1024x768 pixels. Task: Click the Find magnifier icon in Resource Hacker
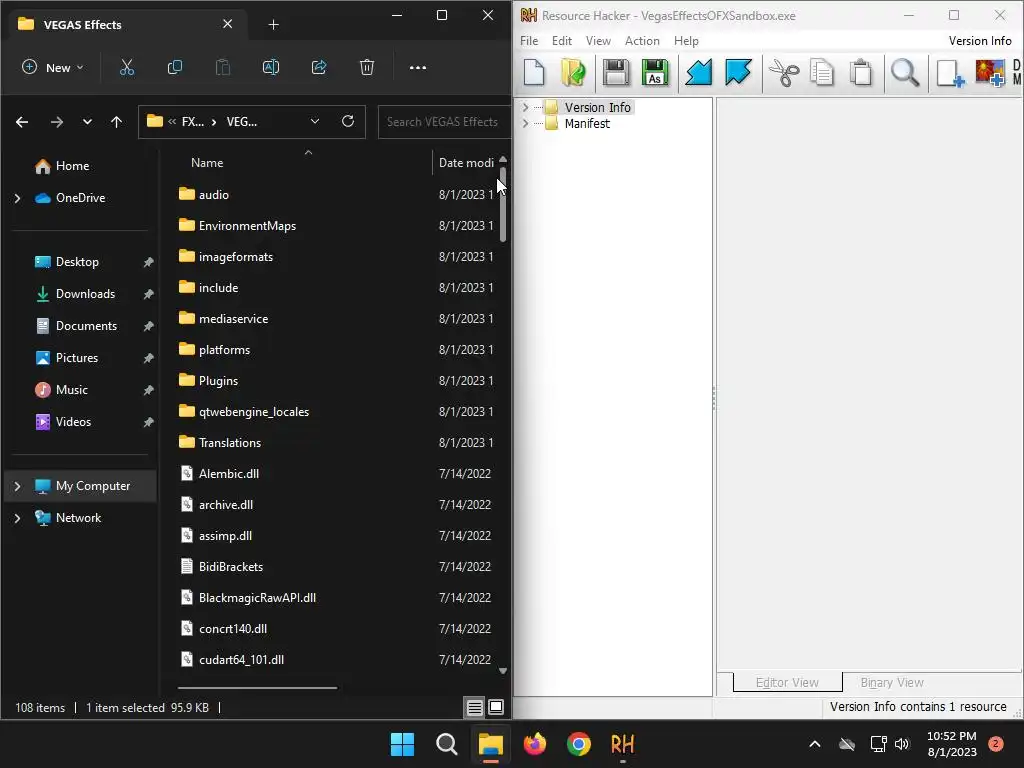[905, 72]
